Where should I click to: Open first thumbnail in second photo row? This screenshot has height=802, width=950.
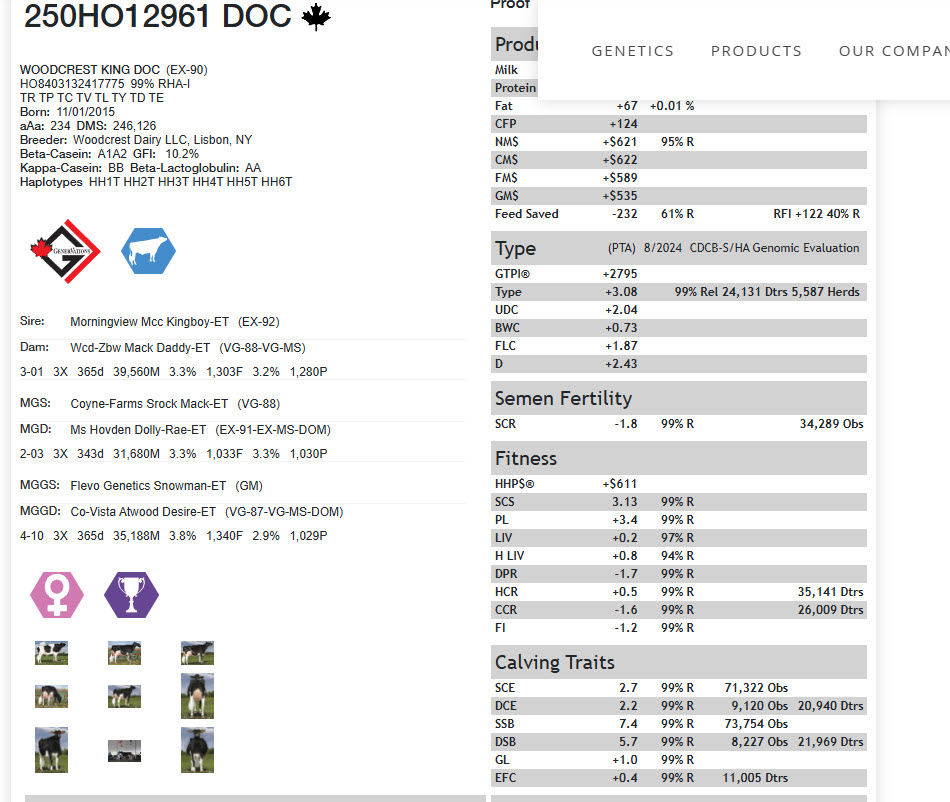click(x=51, y=697)
